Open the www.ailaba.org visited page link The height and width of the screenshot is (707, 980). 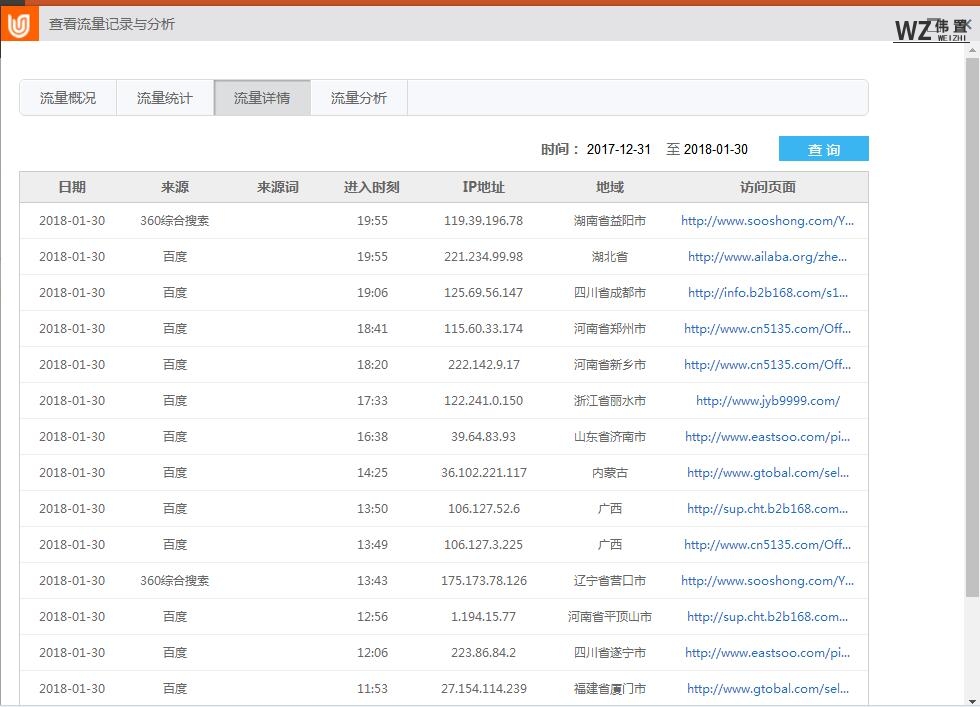tap(767, 257)
